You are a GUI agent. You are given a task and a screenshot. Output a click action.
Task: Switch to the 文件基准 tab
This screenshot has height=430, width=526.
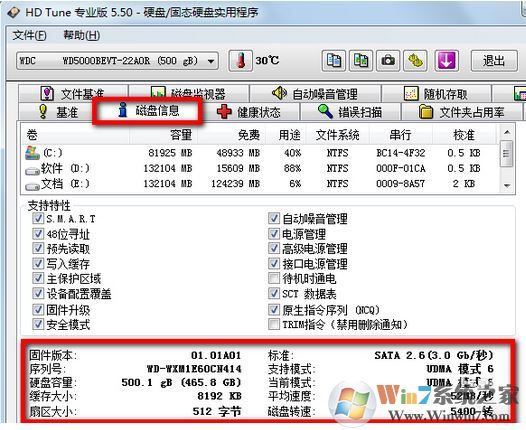pos(73,94)
